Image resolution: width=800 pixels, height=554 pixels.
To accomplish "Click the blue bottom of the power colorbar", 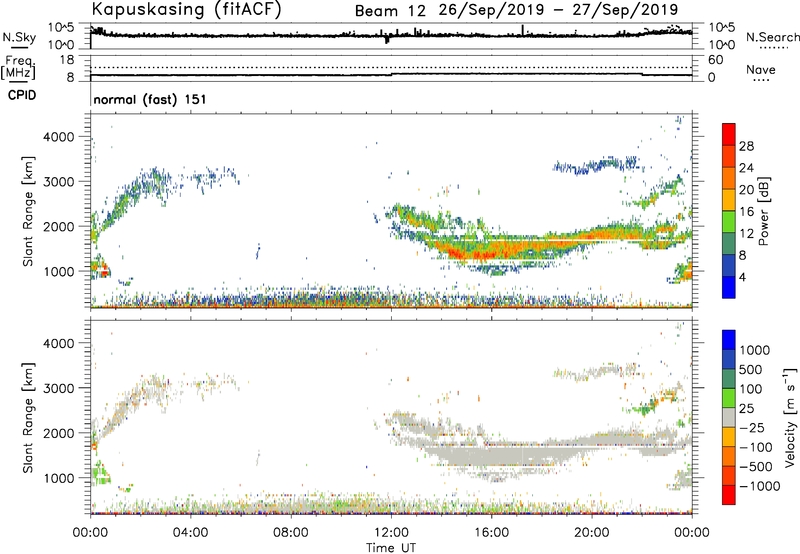I will point(729,287).
